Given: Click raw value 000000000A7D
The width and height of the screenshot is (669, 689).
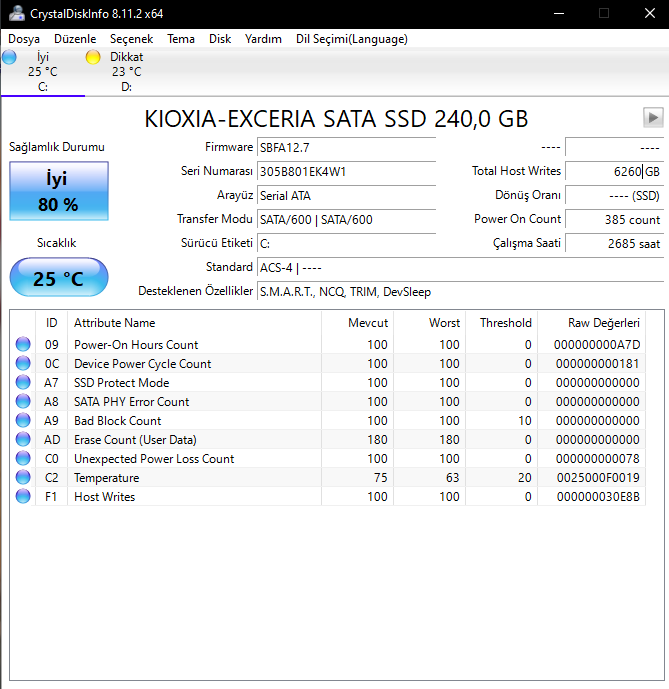Looking at the screenshot, I should (596, 344).
